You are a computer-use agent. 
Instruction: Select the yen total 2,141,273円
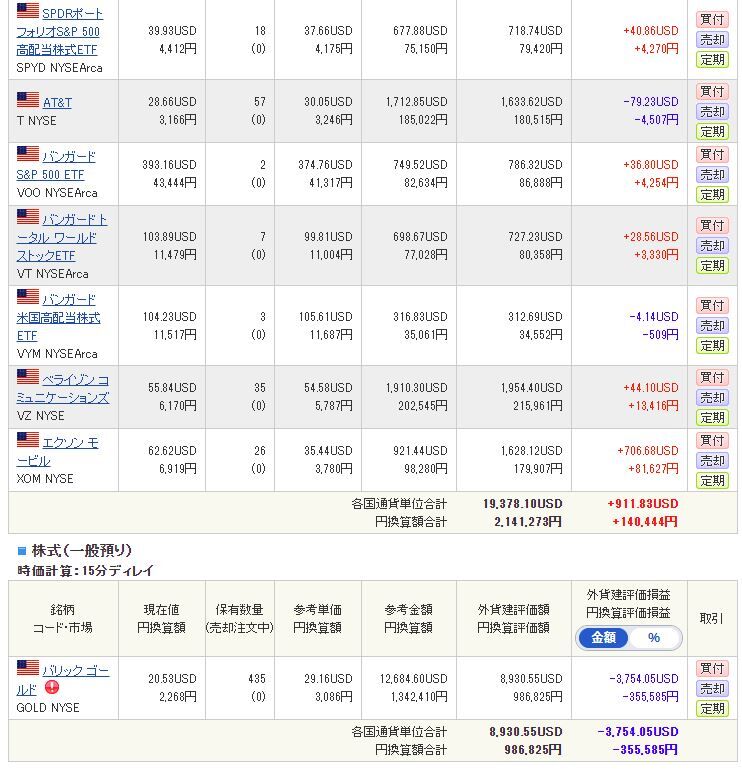tap(528, 522)
